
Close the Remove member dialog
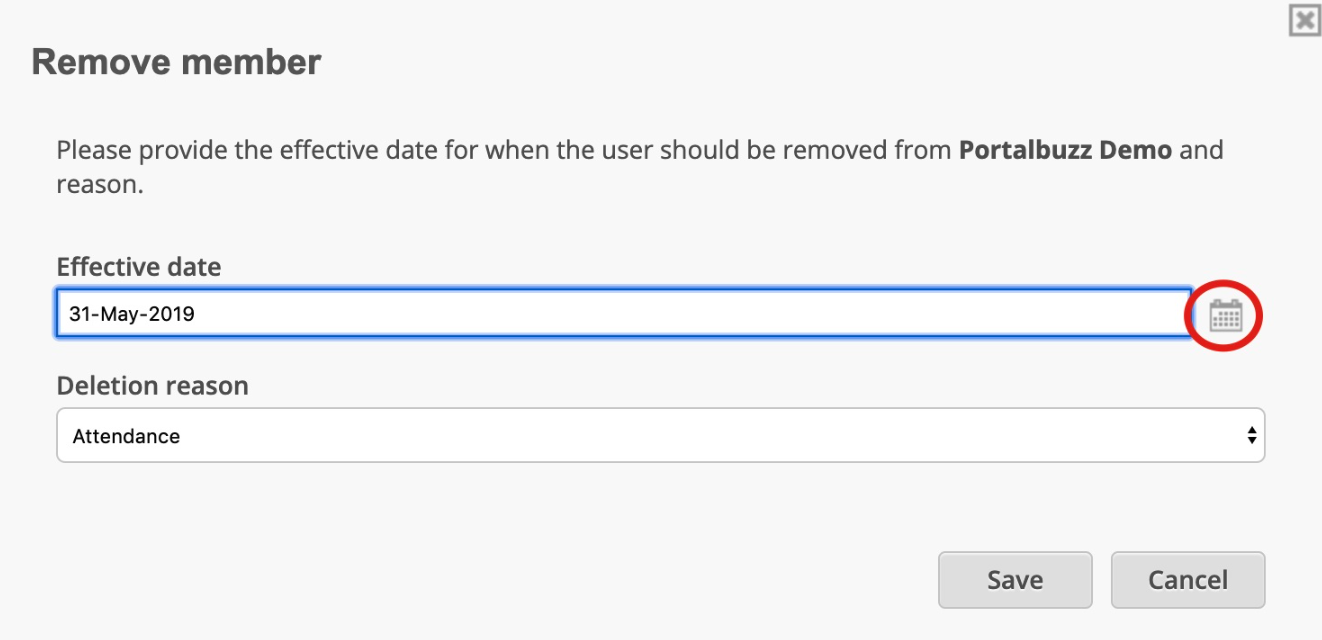coord(1304,21)
